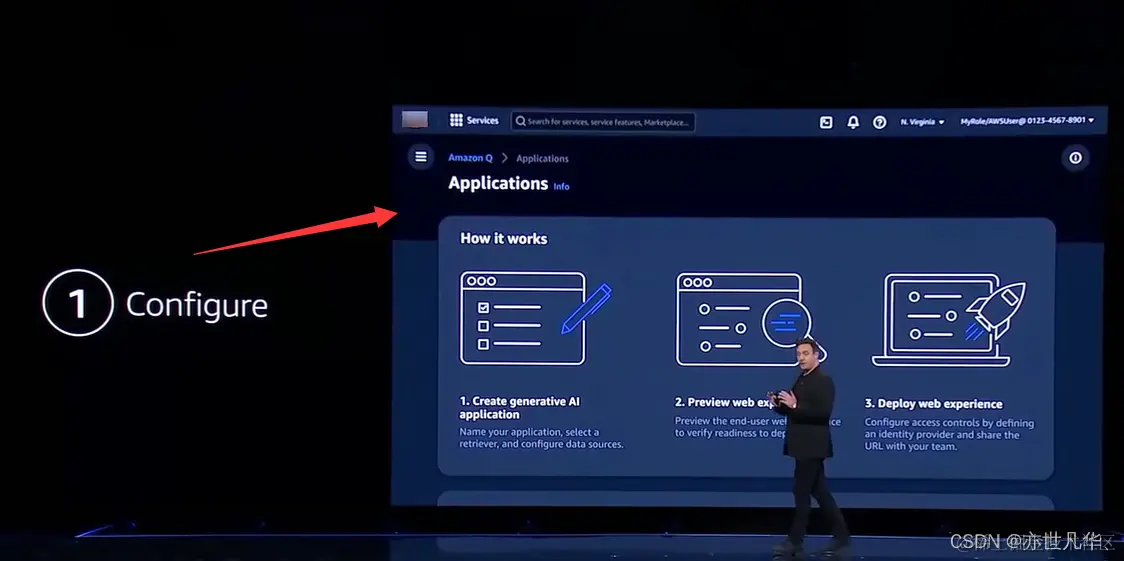
Task: Click 'Configure access controls' description text
Action: click(949, 435)
